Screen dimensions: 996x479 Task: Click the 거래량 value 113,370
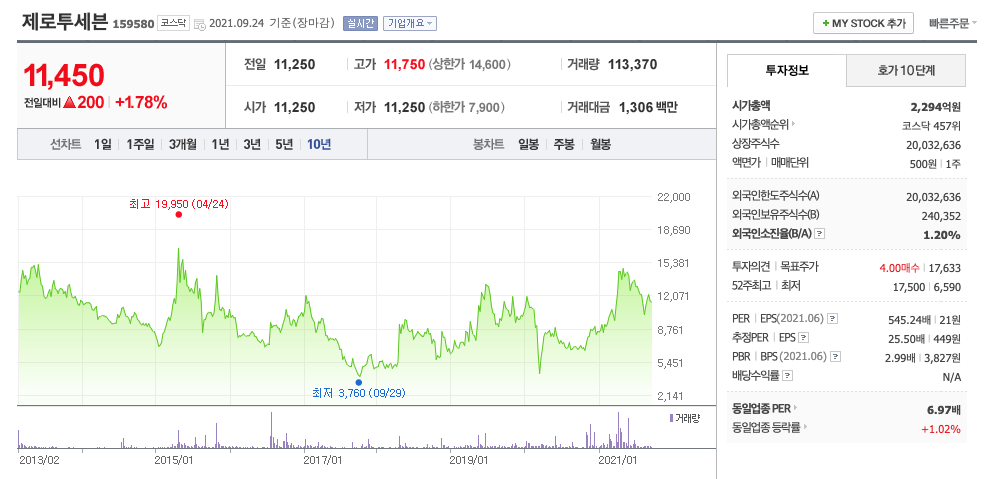[633, 64]
